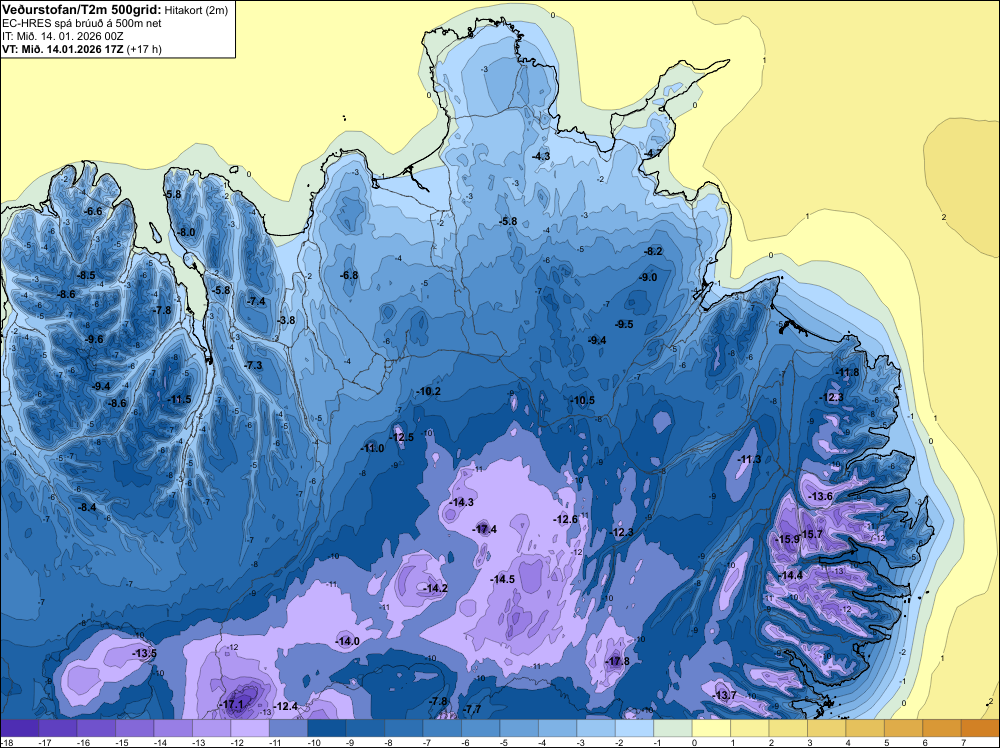Click the 'Veðurstofan/T2m 500grid:' title text
The height and width of the screenshot is (748, 1000).
(81, 10)
